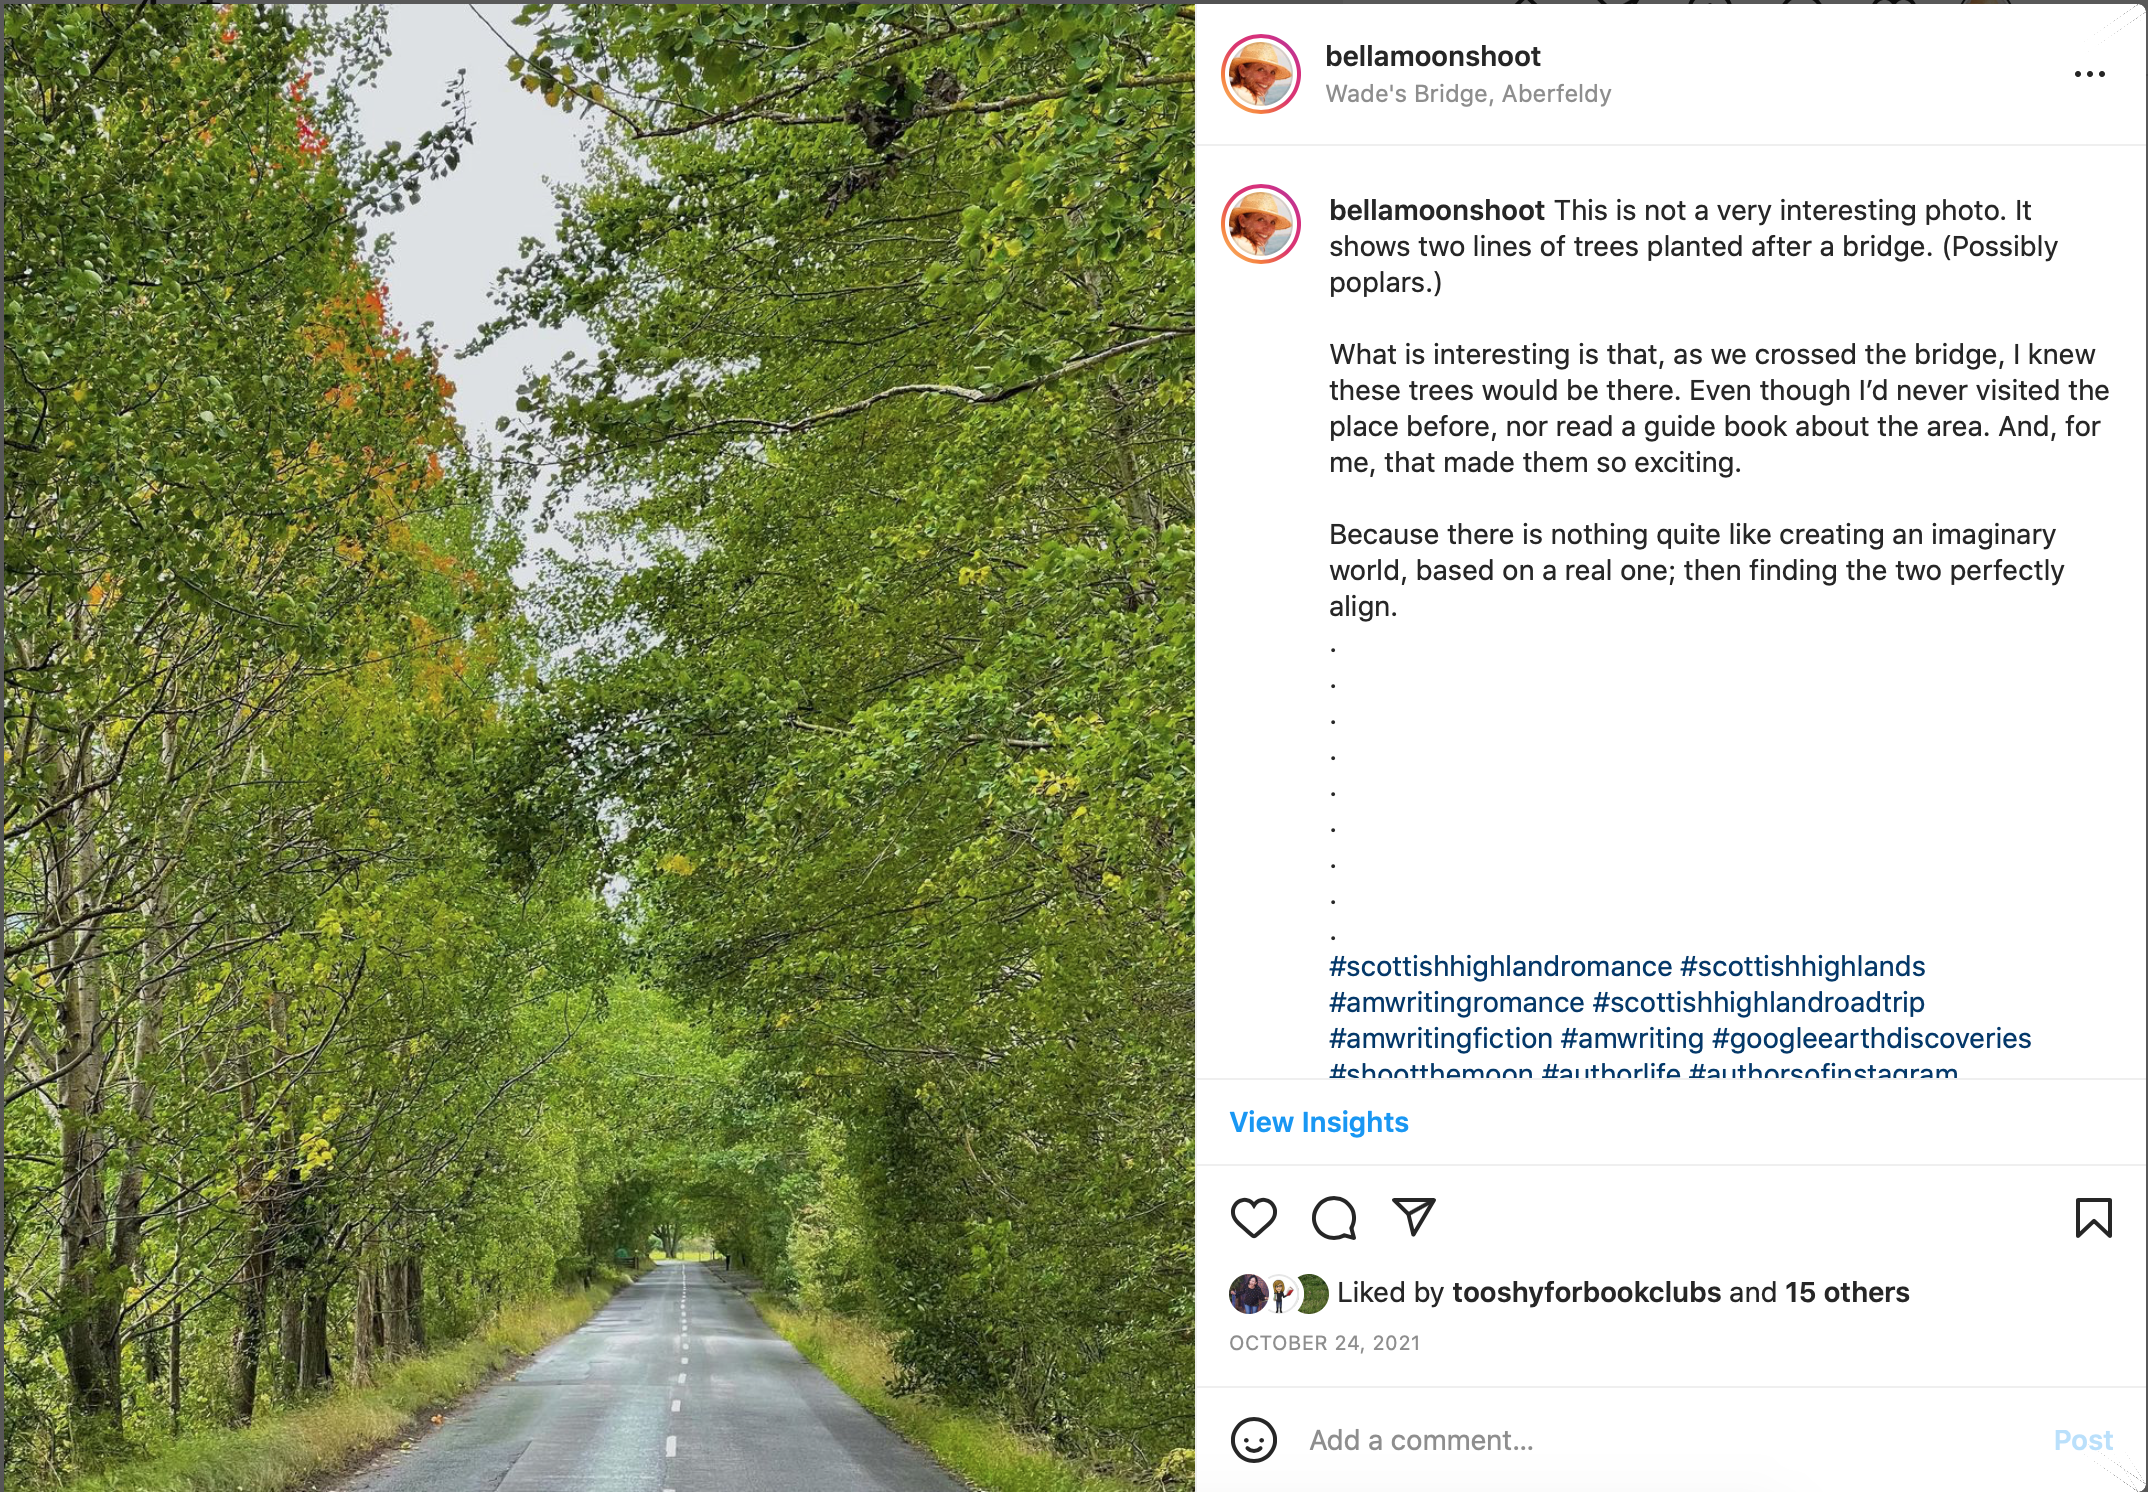The width and height of the screenshot is (2148, 1492).
Task: Open the bellamoonshoot username in header
Action: click(1432, 56)
